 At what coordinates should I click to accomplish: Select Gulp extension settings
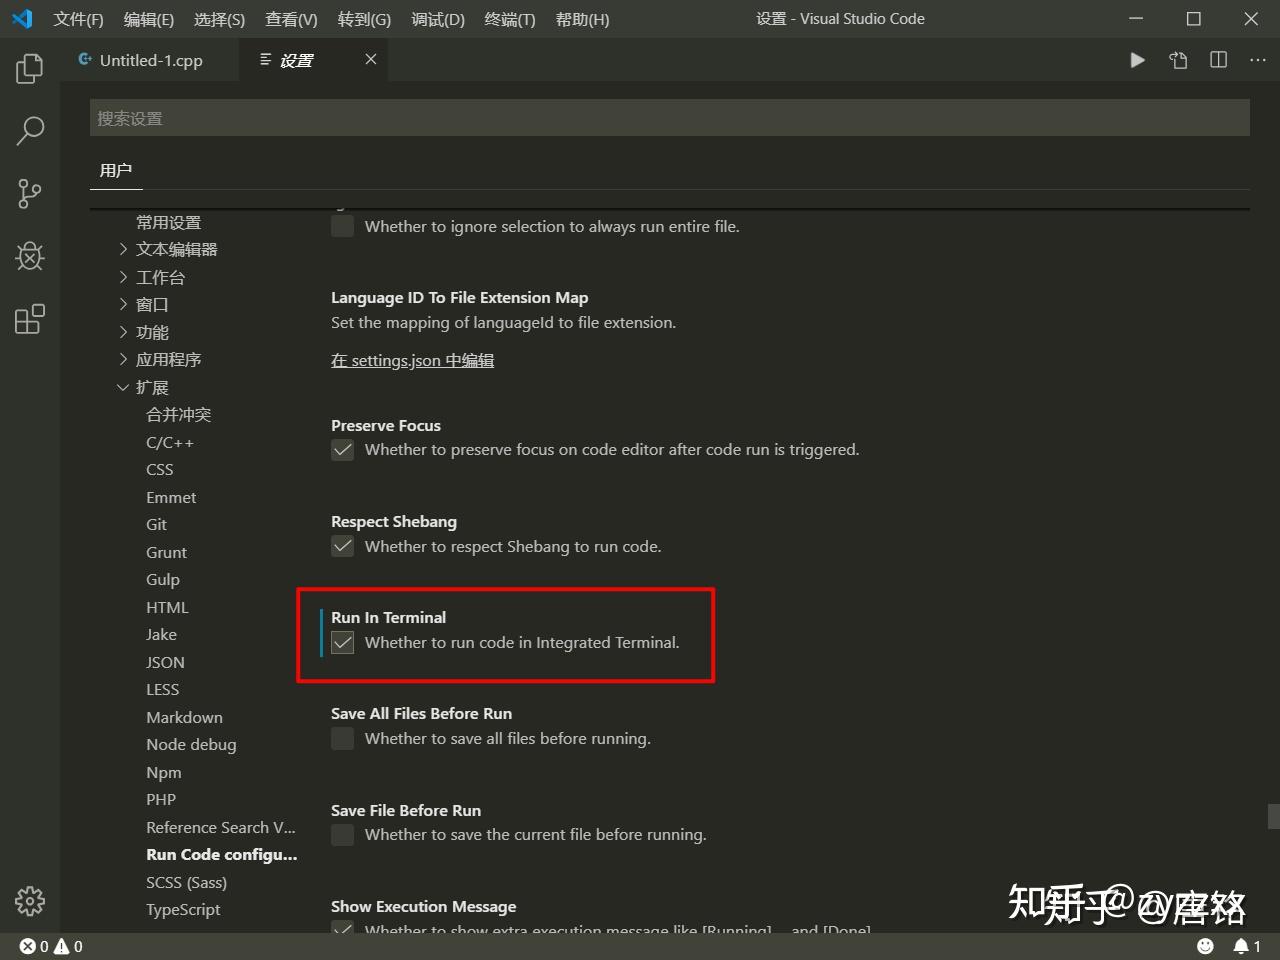coord(163,579)
